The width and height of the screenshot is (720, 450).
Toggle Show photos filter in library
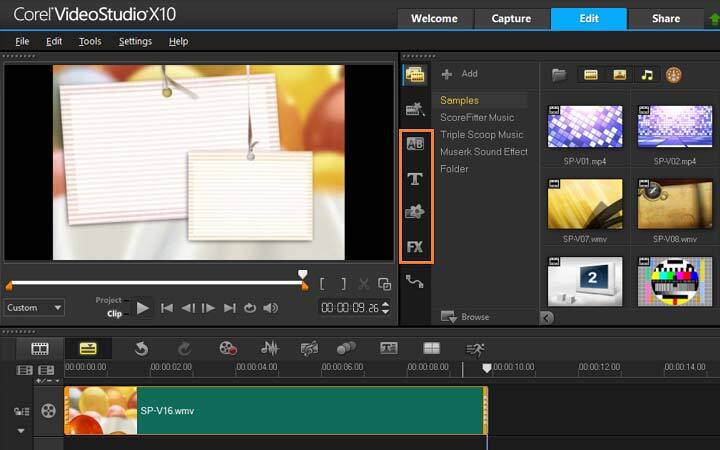tap(619, 74)
